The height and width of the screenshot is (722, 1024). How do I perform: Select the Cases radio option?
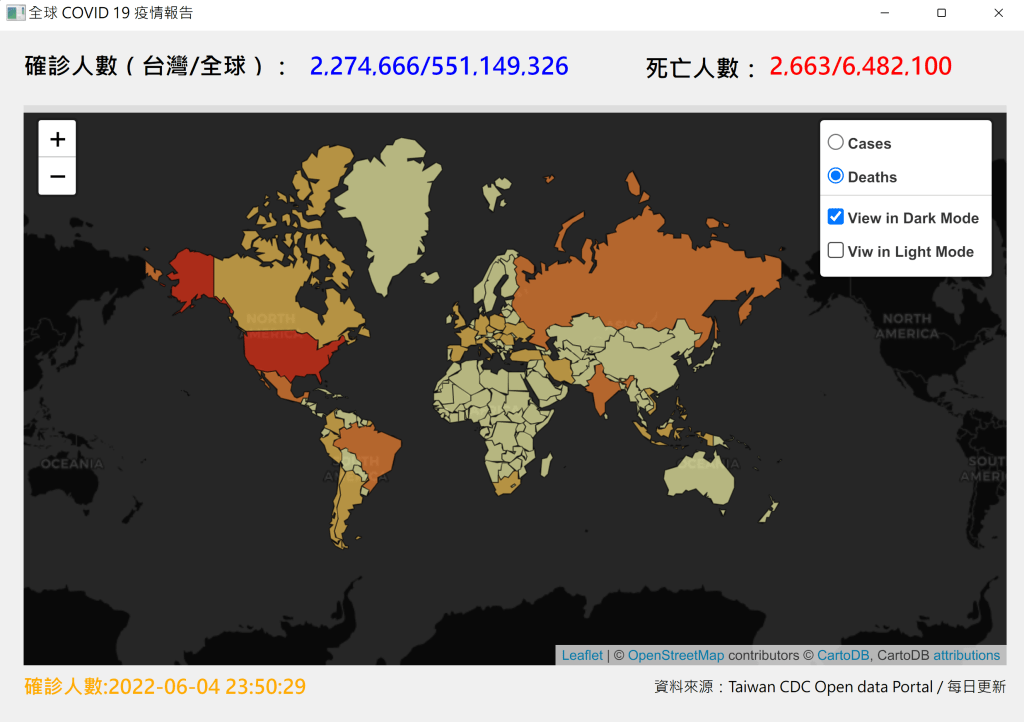click(x=836, y=143)
